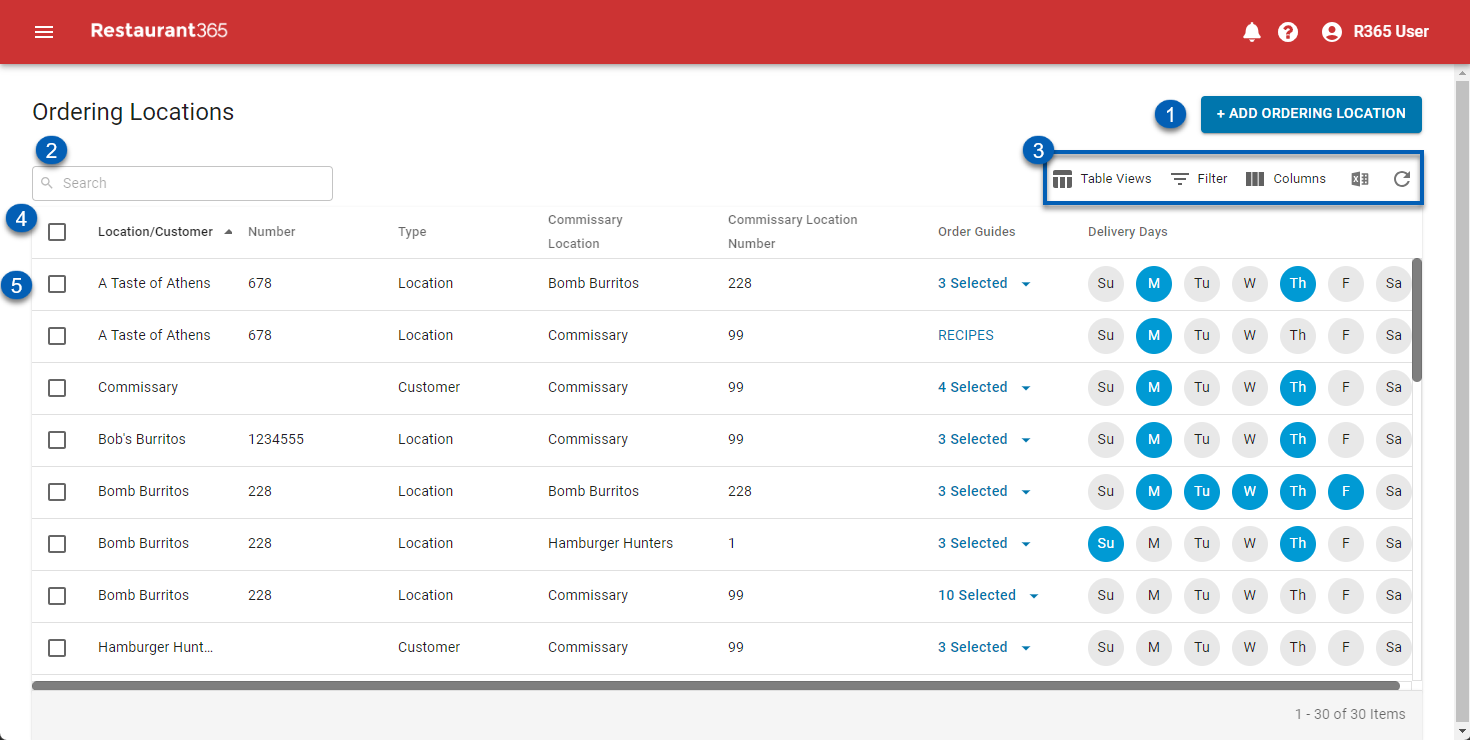This screenshot has width=1470, height=740.
Task: Check the Hamburger Hunt… customer row
Action: pos(57,648)
